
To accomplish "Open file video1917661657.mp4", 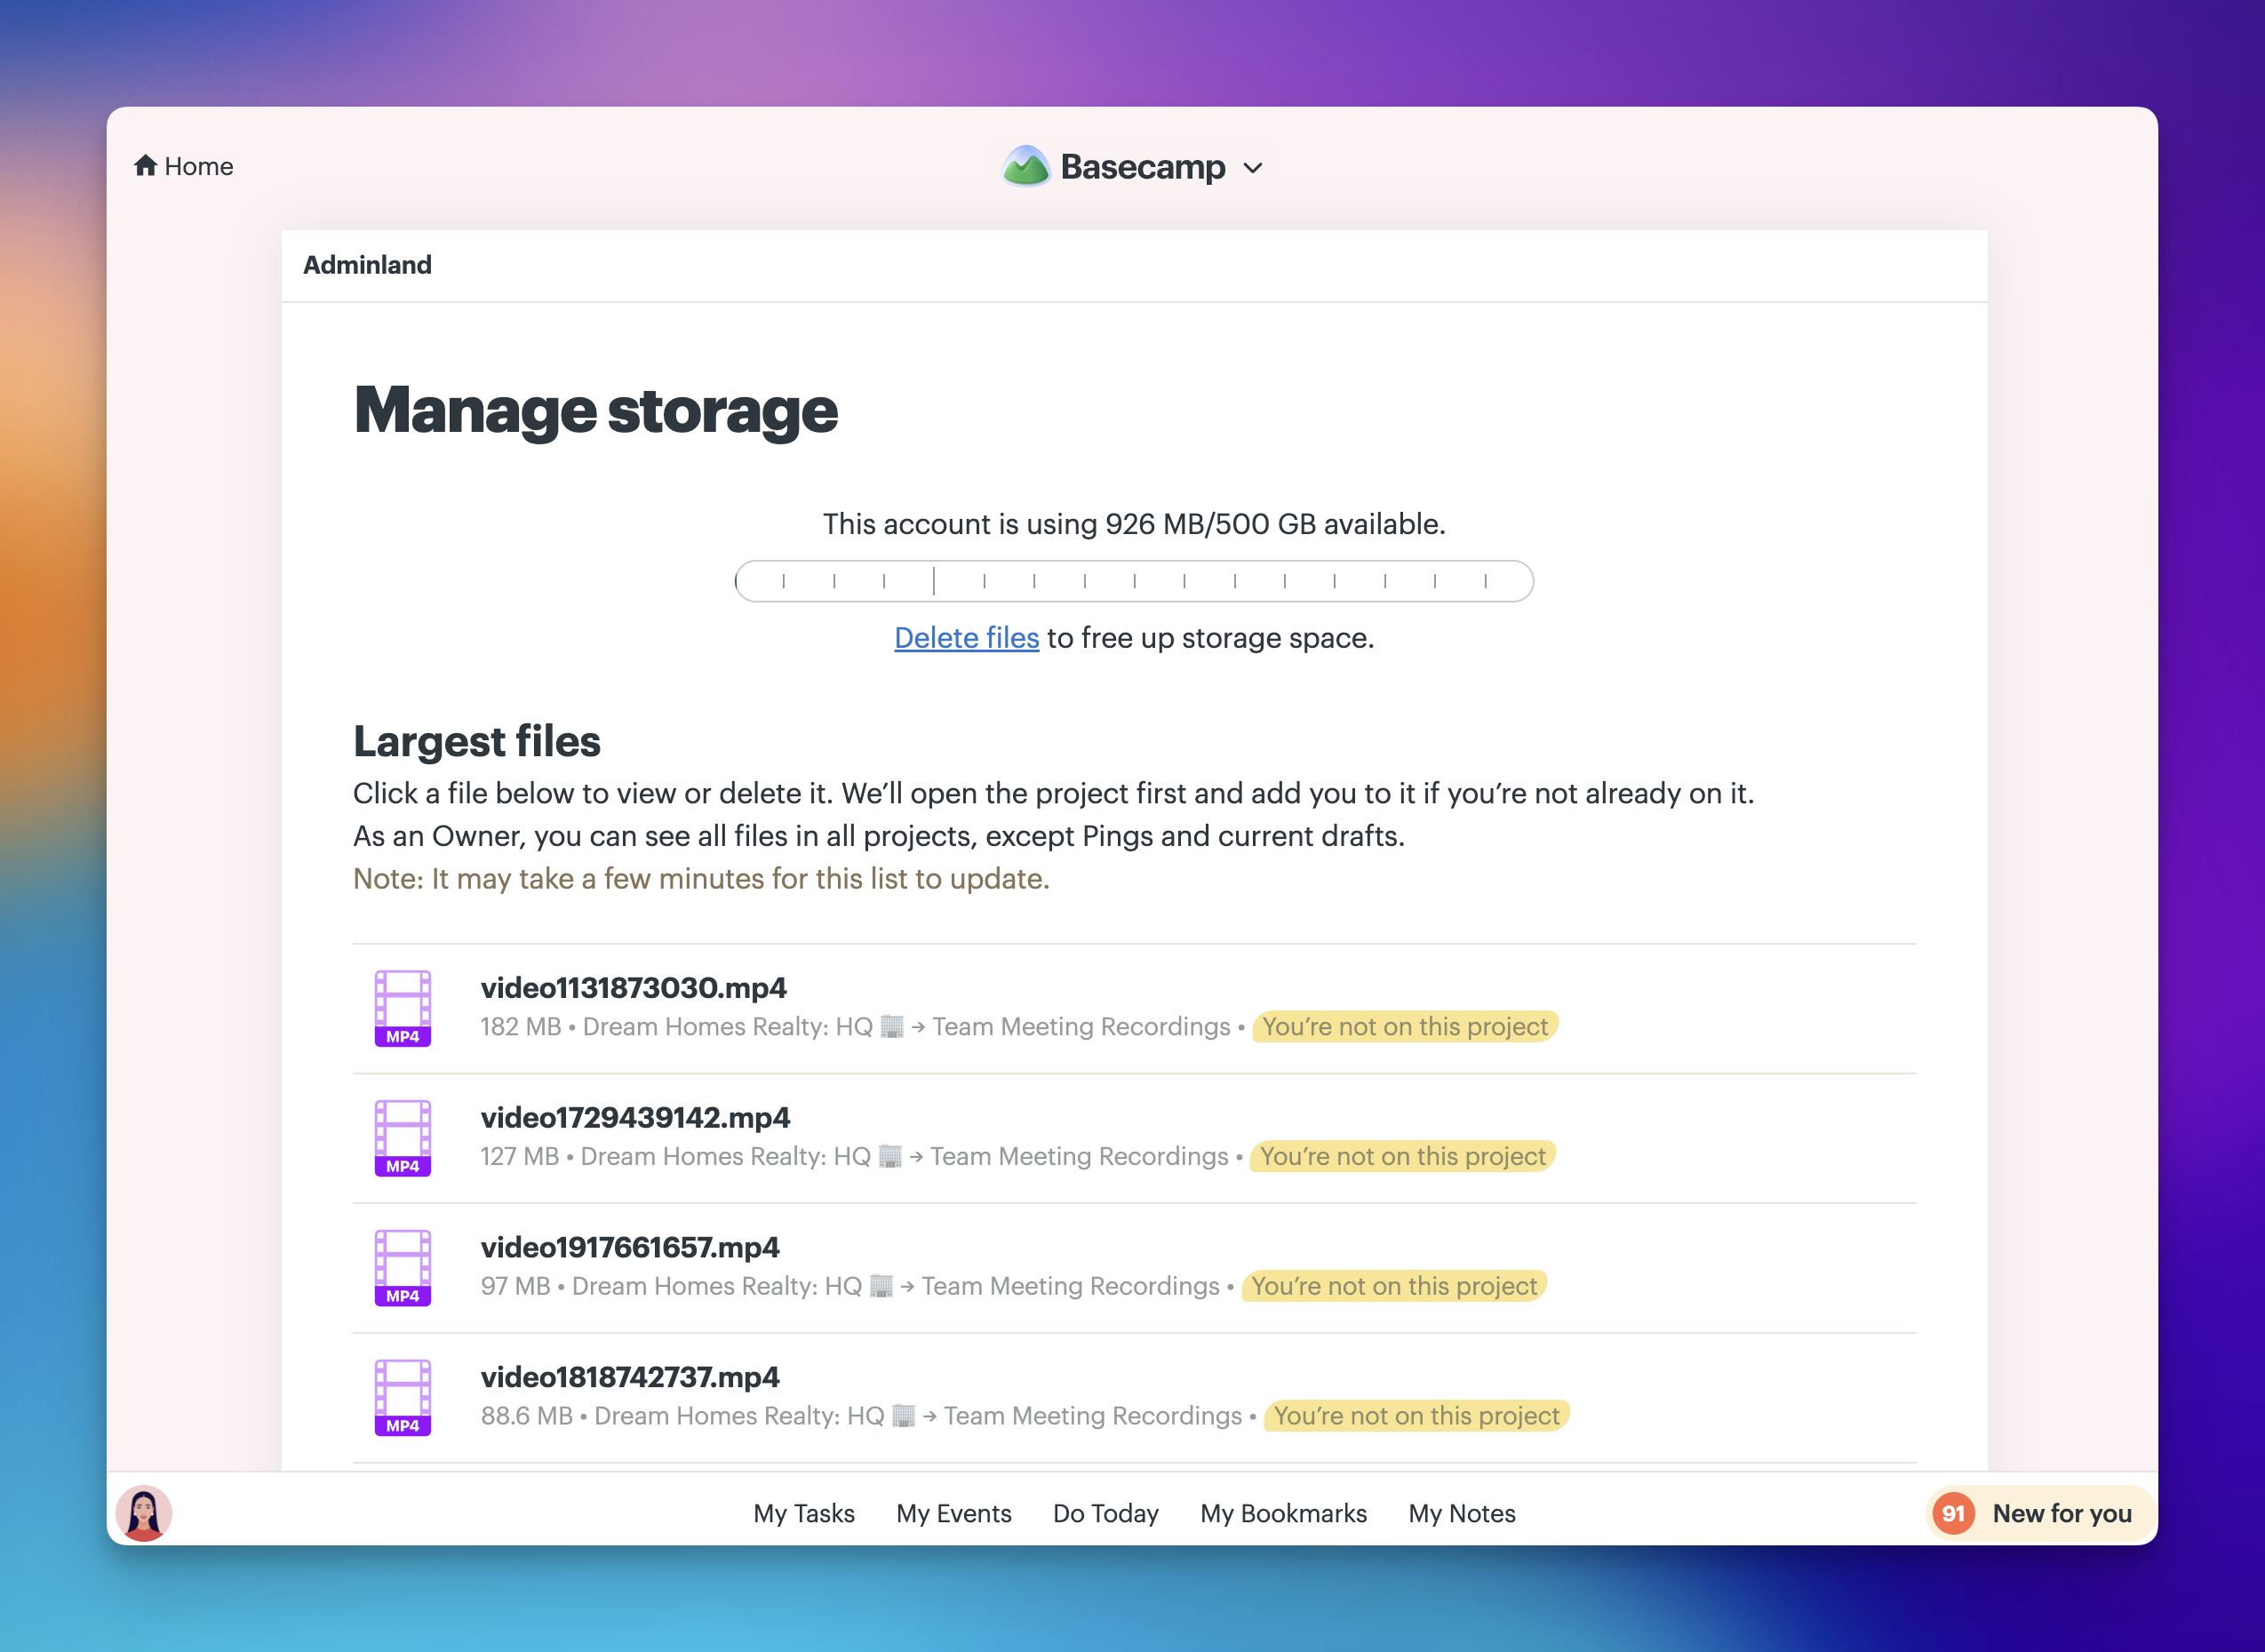I will (630, 1248).
